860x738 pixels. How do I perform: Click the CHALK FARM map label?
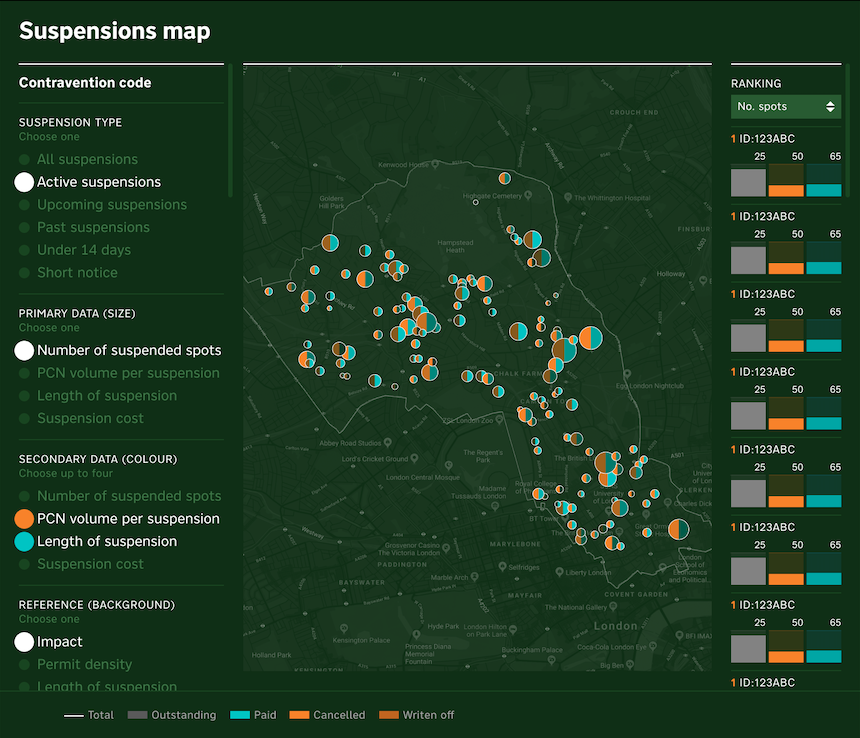coord(519,373)
